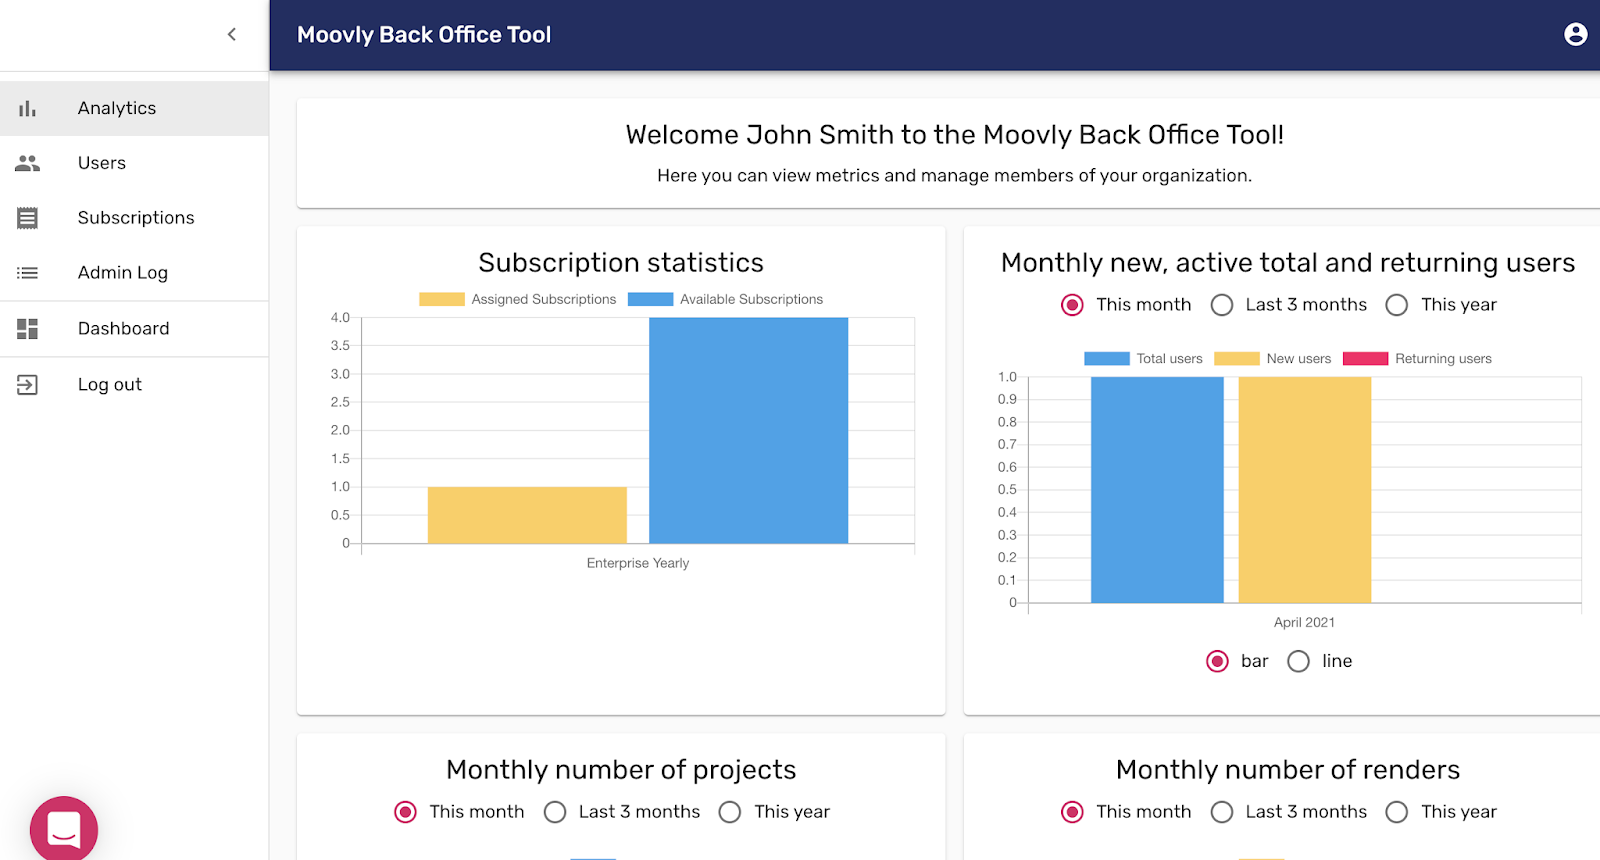
Task: Click the Log out arrow icon
Action: 27,385
